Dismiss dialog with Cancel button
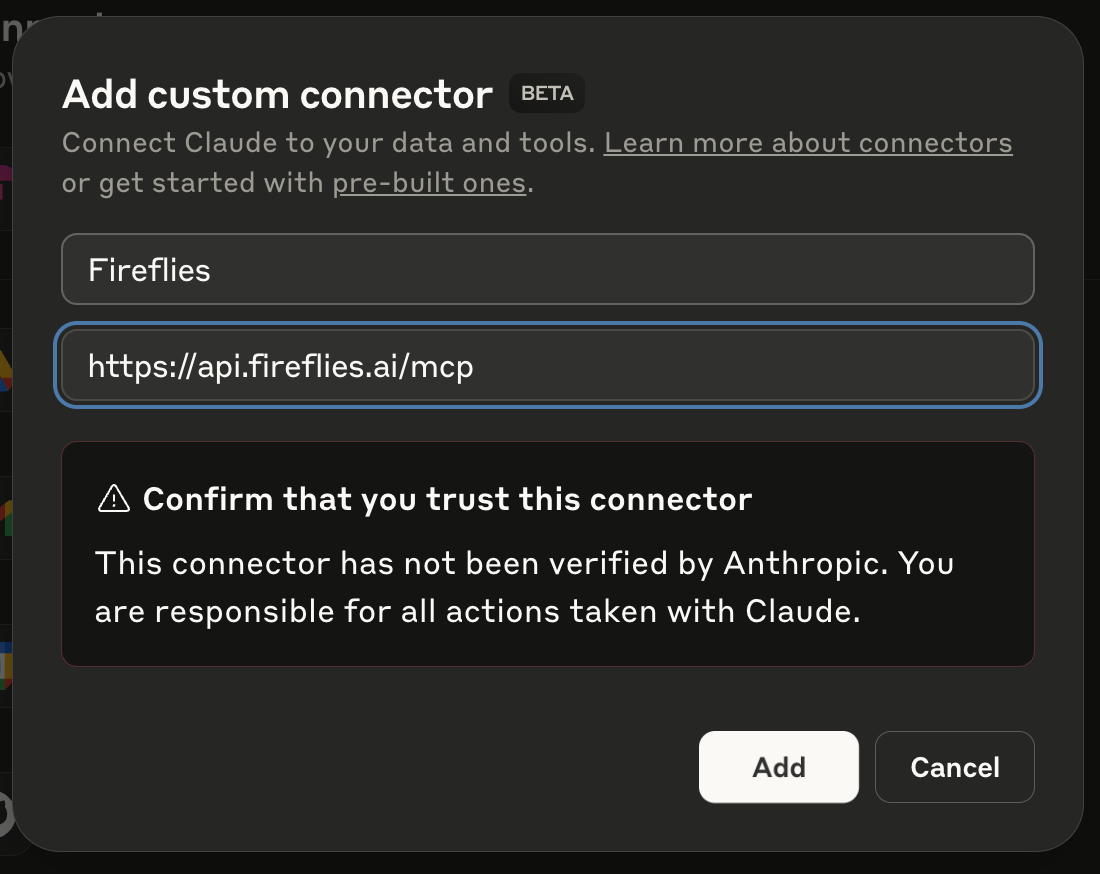Screen dimensions: 1100x874 tap(955, 767)
